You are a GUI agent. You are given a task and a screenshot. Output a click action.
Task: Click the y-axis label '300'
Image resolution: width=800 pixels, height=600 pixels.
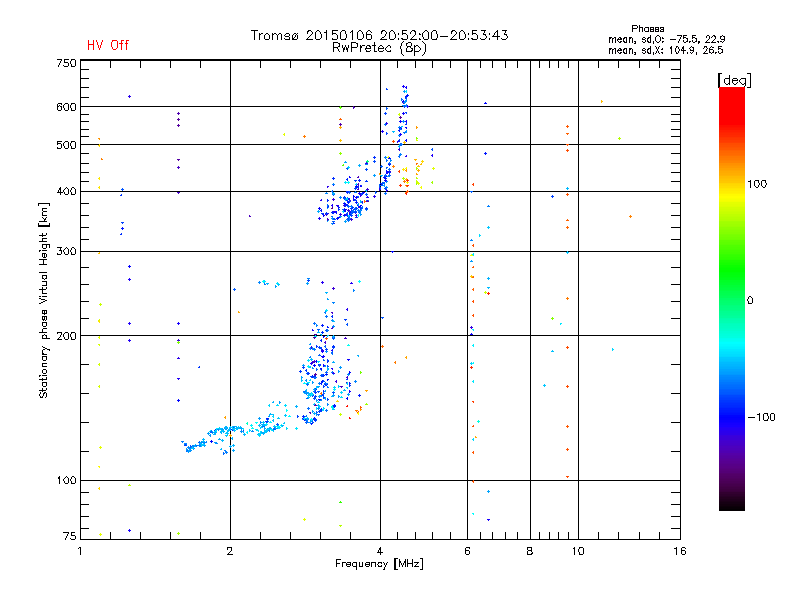(67, 251)
